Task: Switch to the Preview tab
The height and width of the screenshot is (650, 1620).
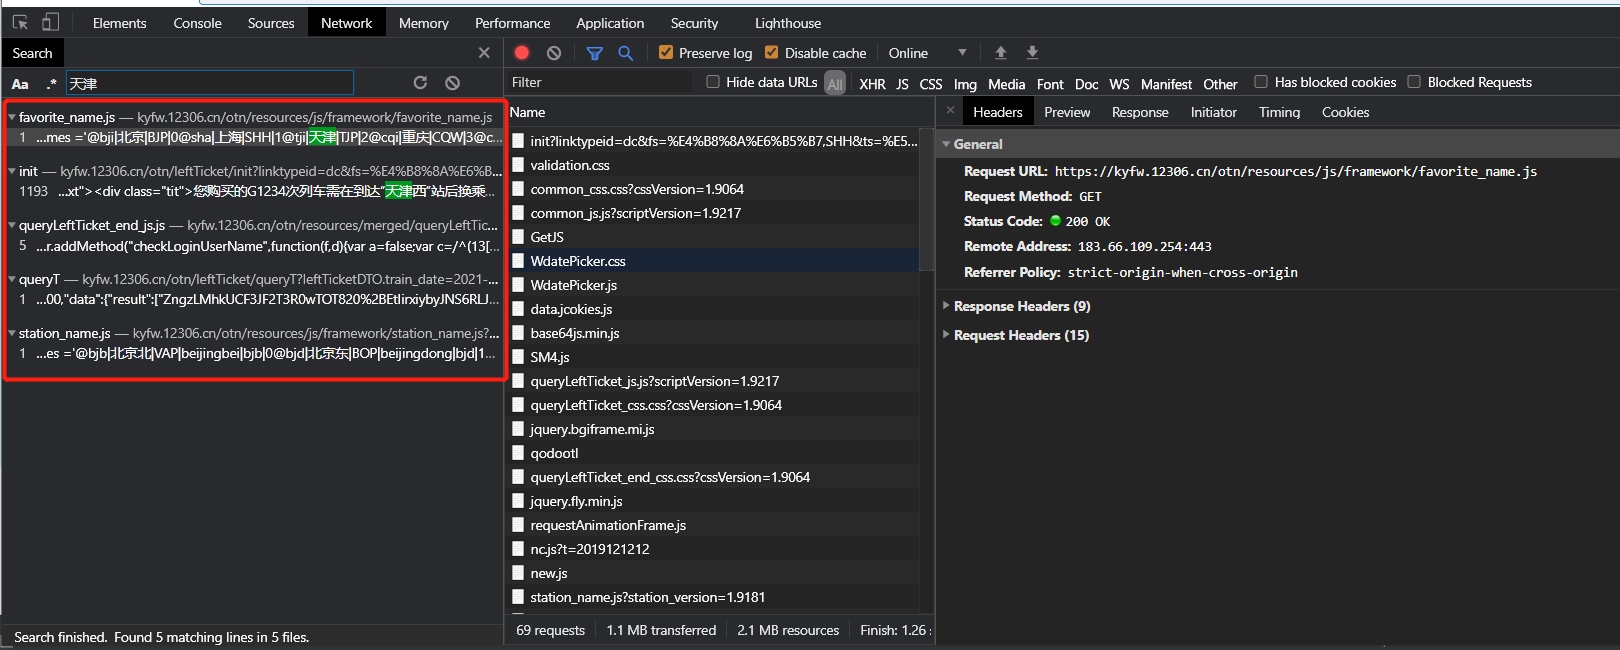Action: [x=1067, y=112]
